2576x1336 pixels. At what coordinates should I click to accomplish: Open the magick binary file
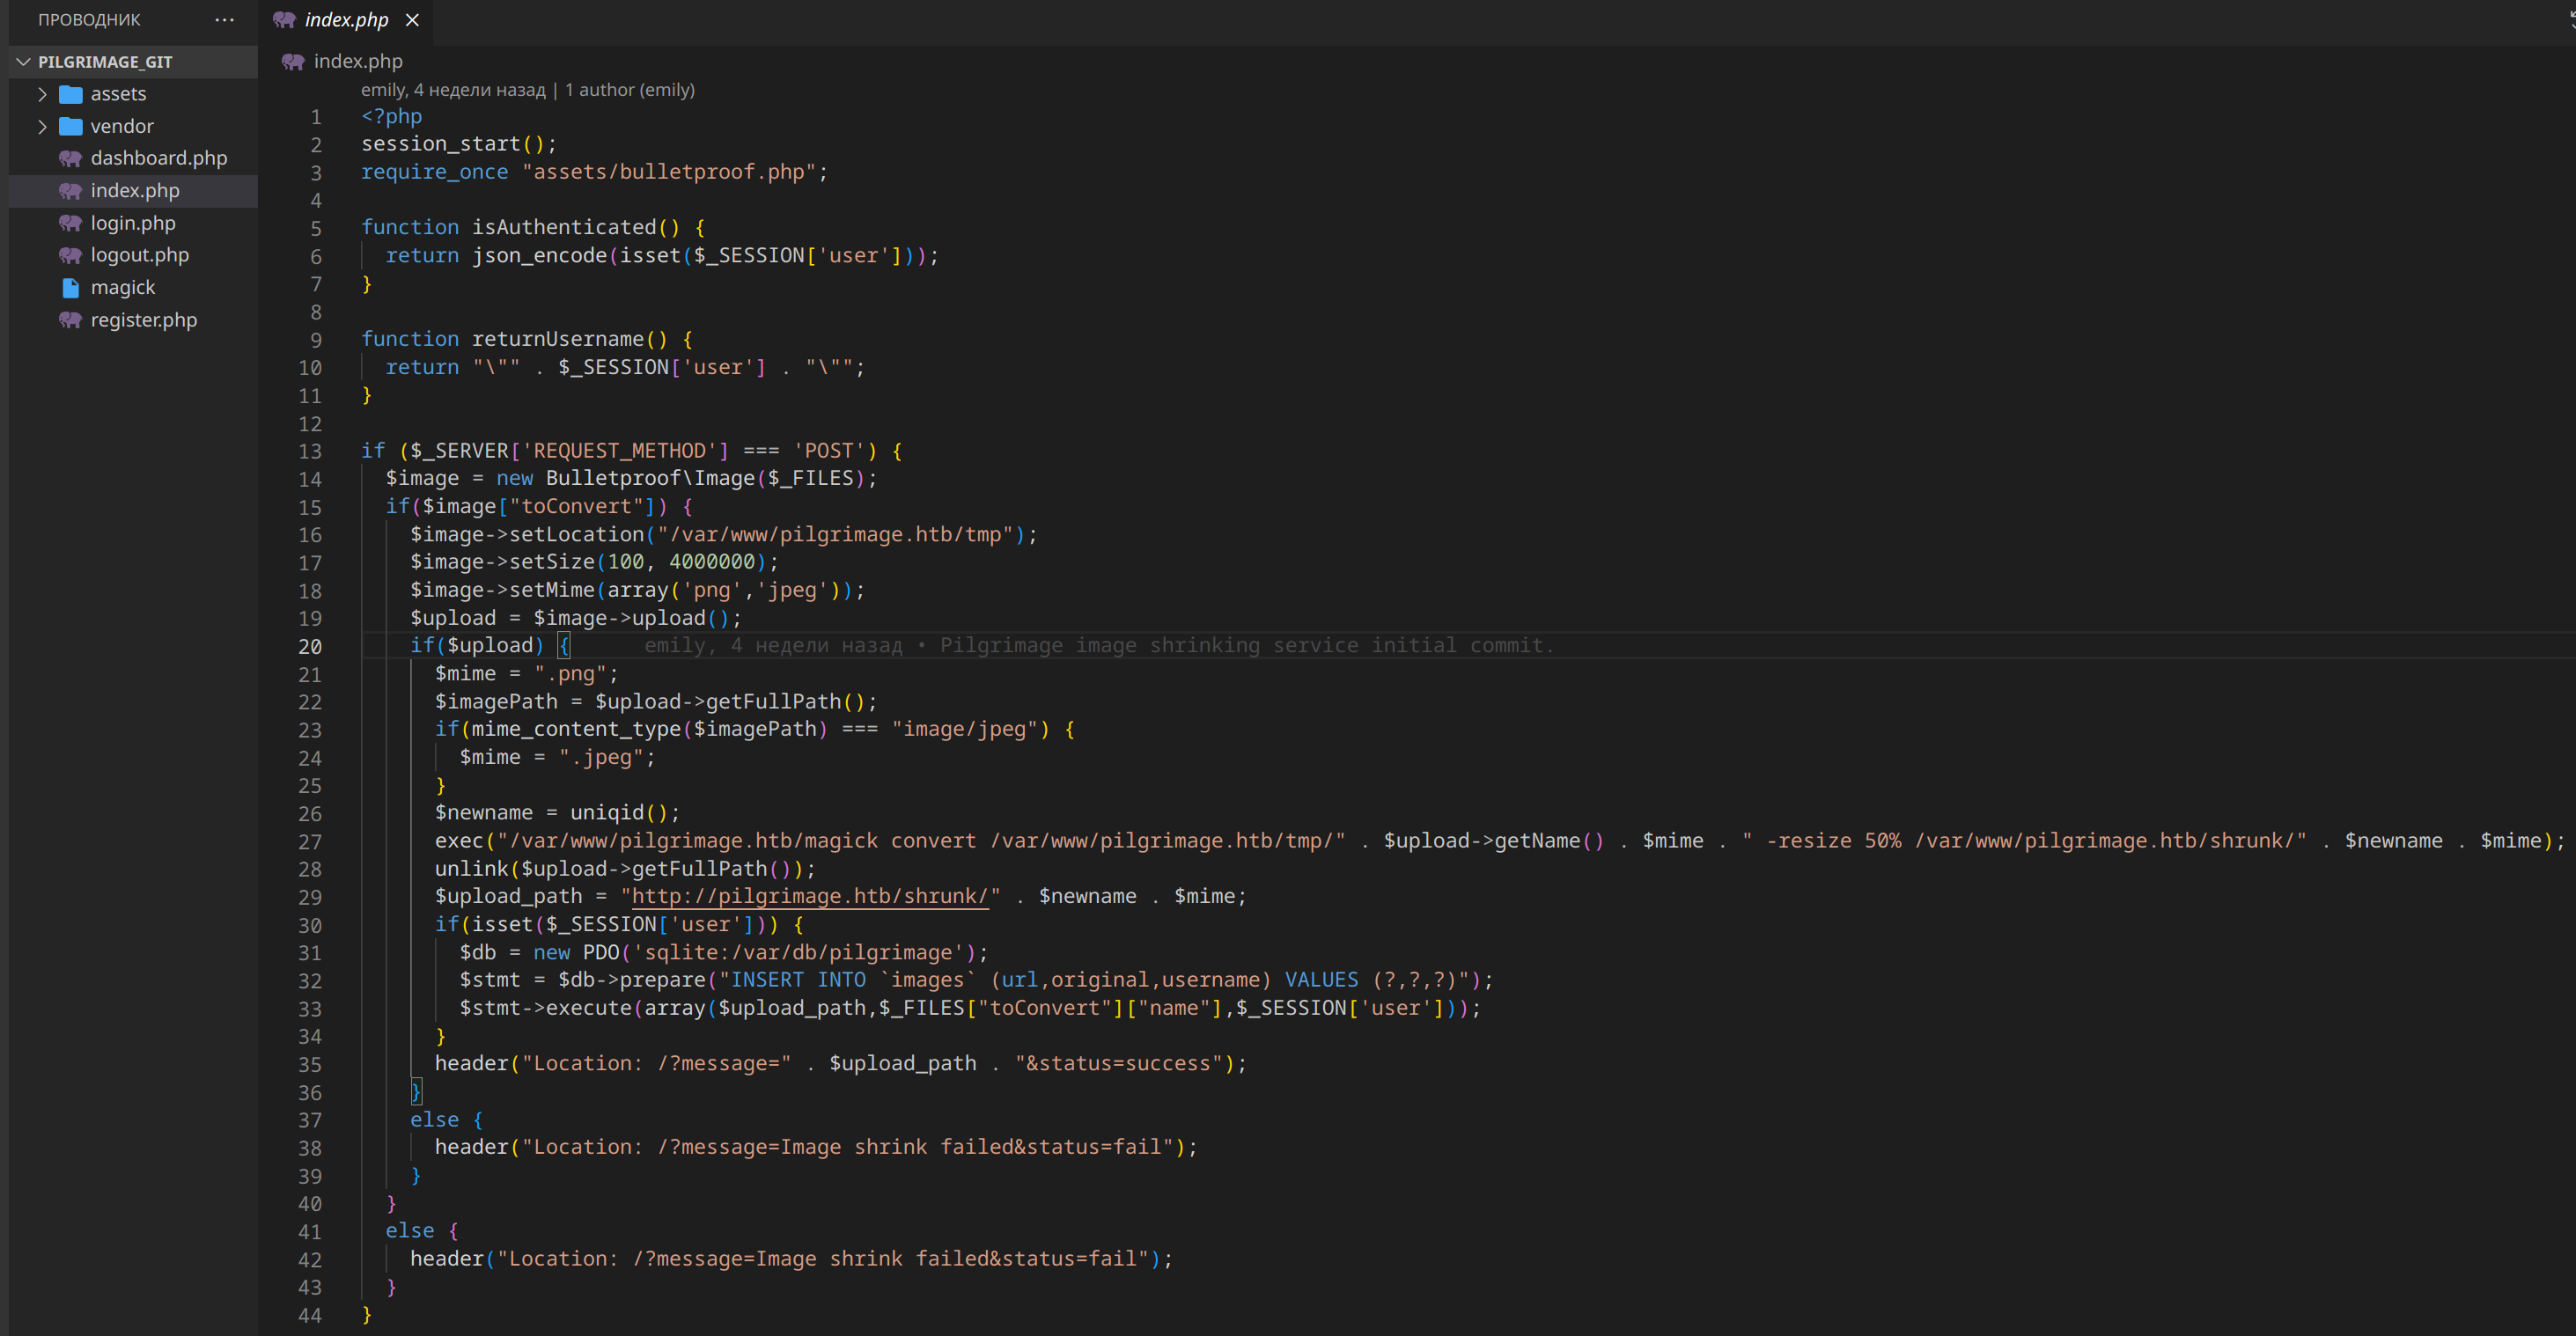[x=123, y=287]
